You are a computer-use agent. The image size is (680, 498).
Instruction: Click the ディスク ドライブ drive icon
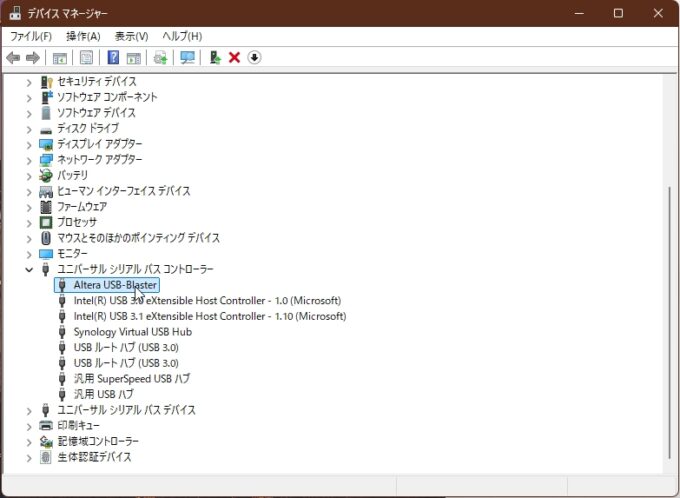click(46, 129)
